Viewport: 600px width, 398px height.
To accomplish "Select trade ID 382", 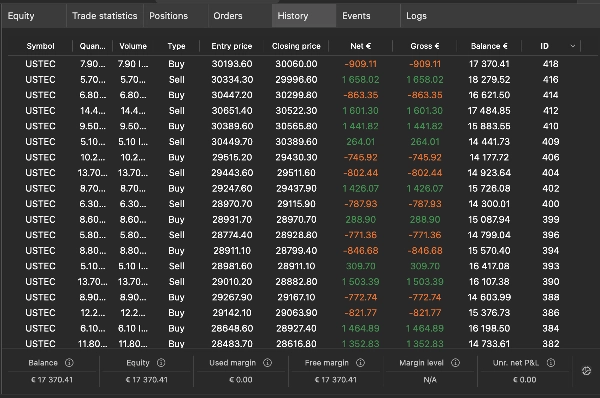I will 550,344.
